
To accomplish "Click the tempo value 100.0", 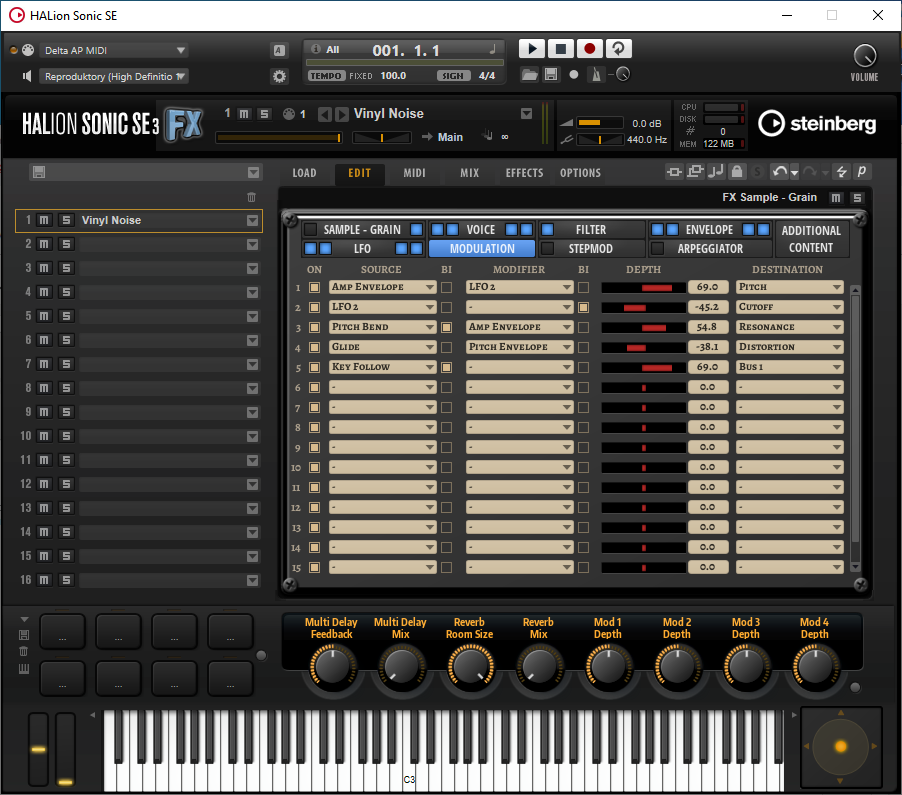I will tap(393, 75).
